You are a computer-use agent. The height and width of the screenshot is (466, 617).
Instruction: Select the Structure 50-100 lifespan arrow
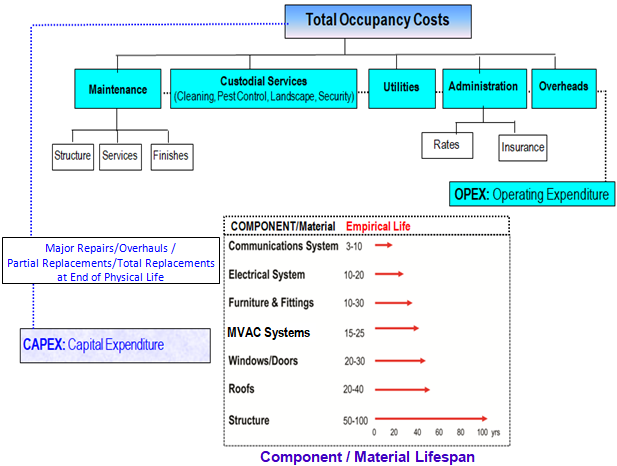point(431,420)
